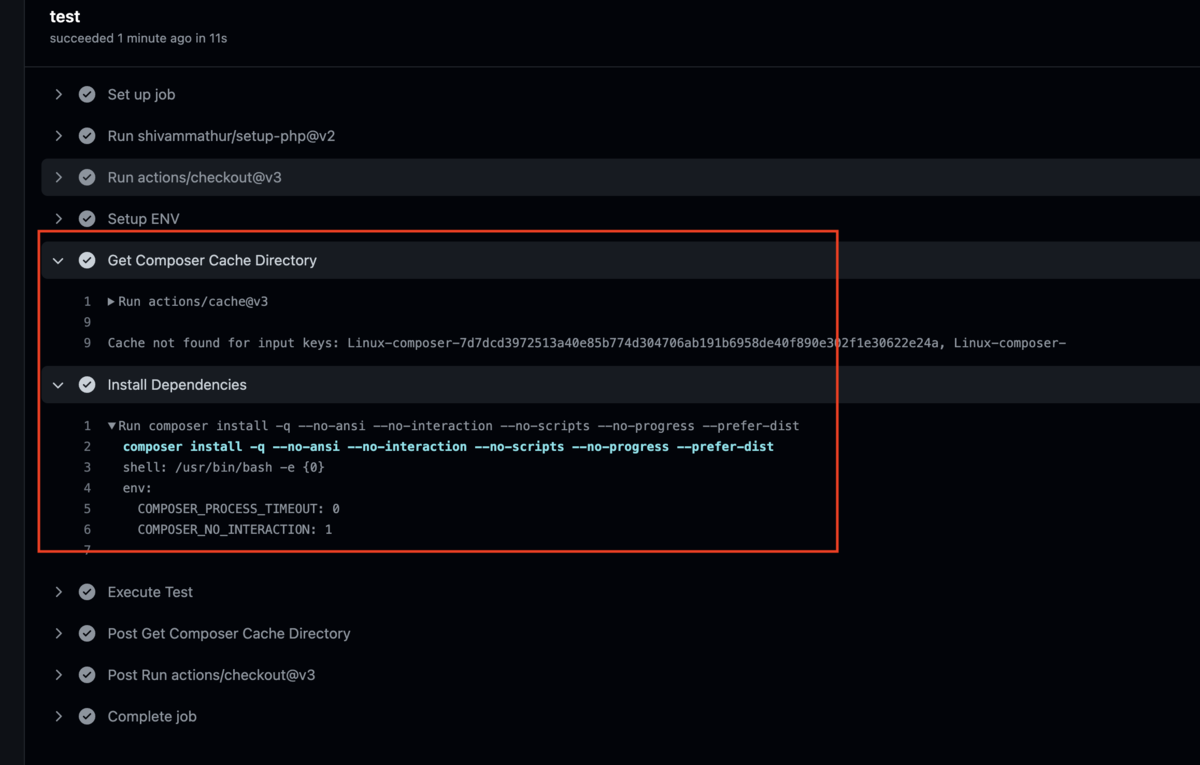This screenshot has height=765, width=1200.
Task: Expand the Run actions/cache@v3 disclosure triangle
Action: 111,301
